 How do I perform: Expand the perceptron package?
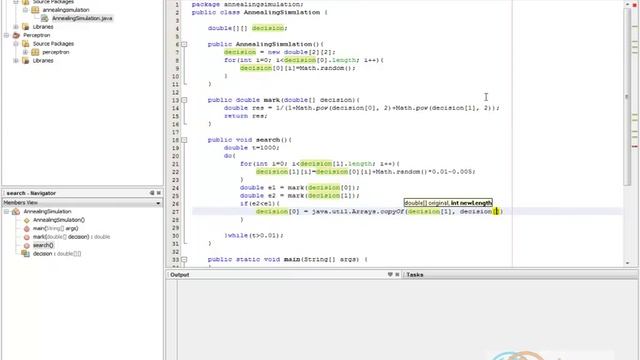point(25,52)
